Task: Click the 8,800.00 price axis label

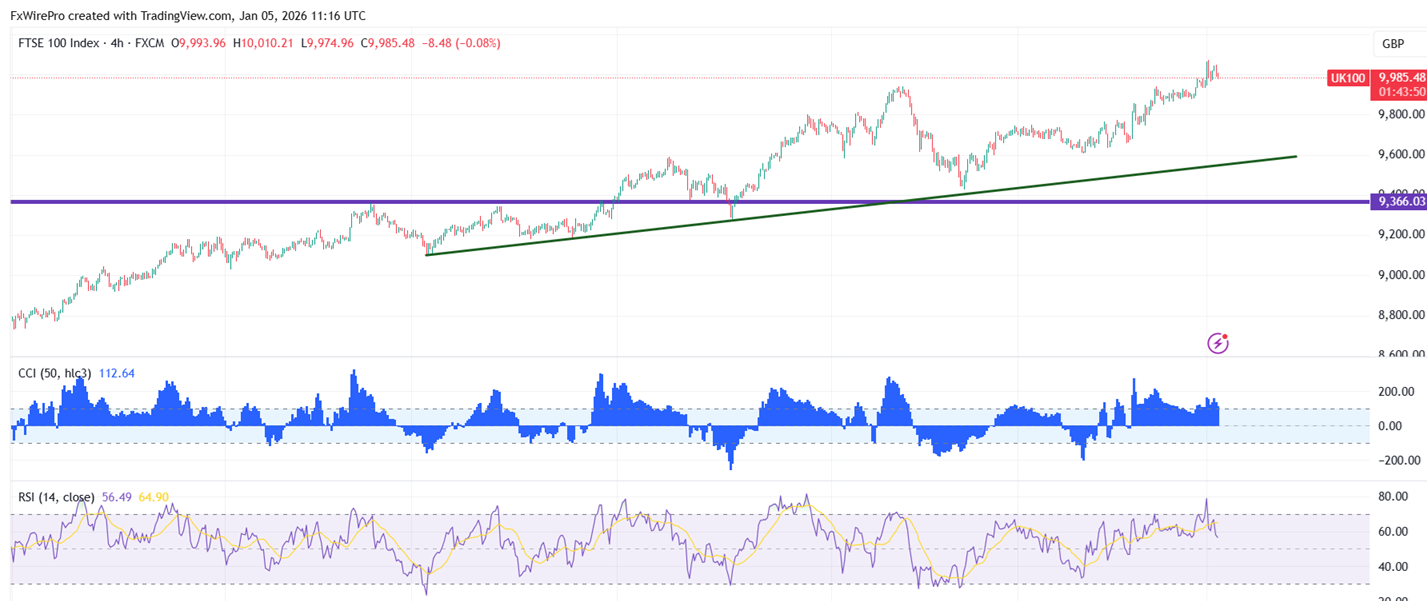Action: pyautogui.click(x=1401, y=314)
